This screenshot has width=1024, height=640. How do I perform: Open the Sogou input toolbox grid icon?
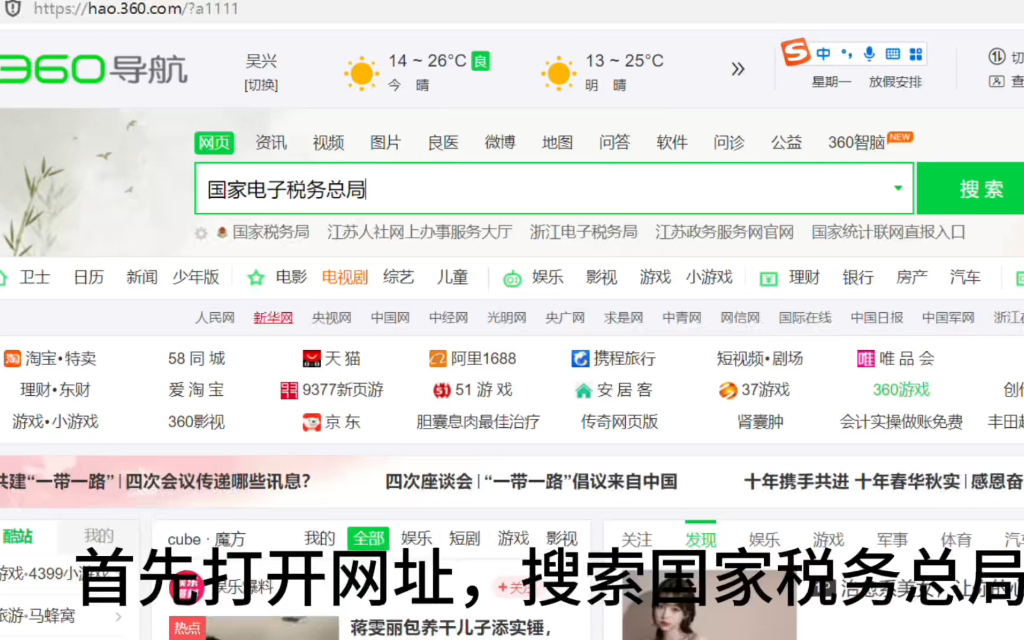pos(917,53)
